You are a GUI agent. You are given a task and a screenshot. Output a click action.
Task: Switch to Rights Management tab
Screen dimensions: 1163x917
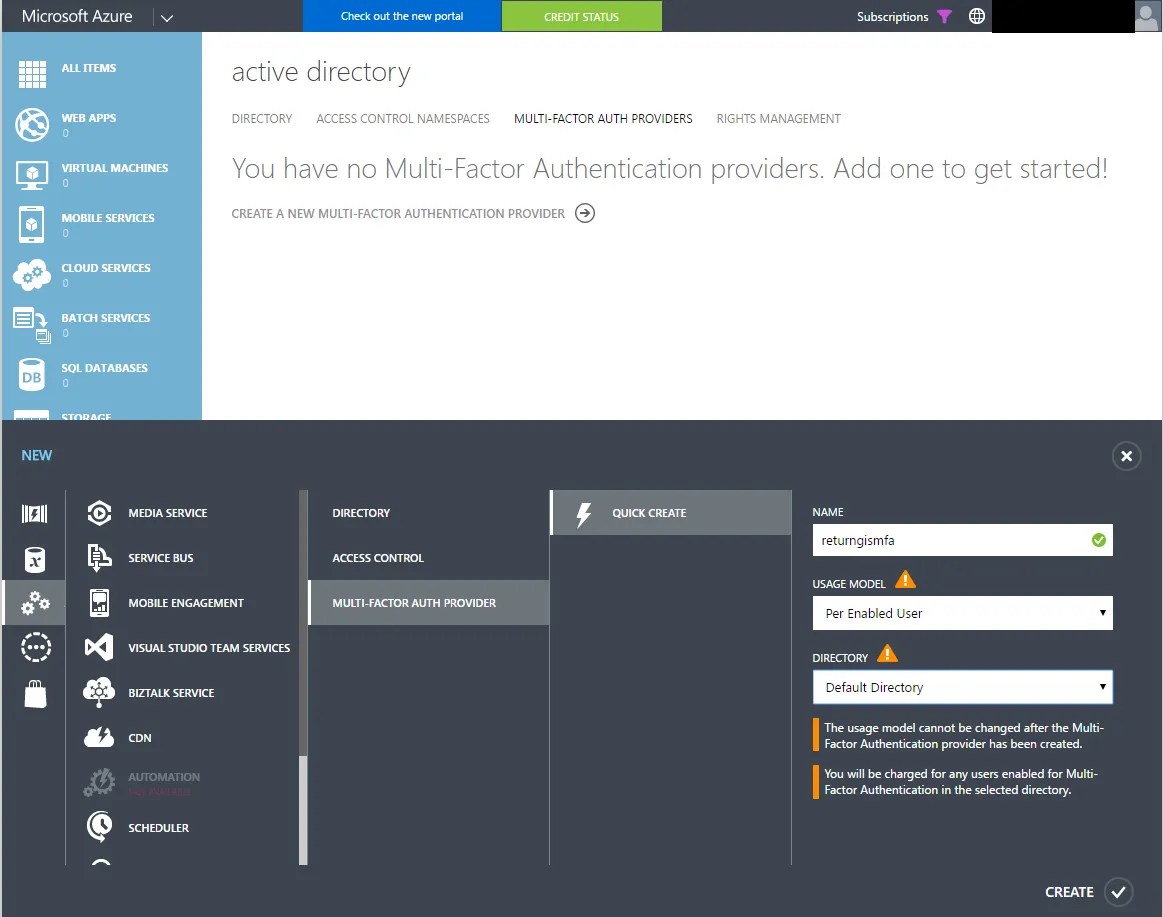click(779, 119)
